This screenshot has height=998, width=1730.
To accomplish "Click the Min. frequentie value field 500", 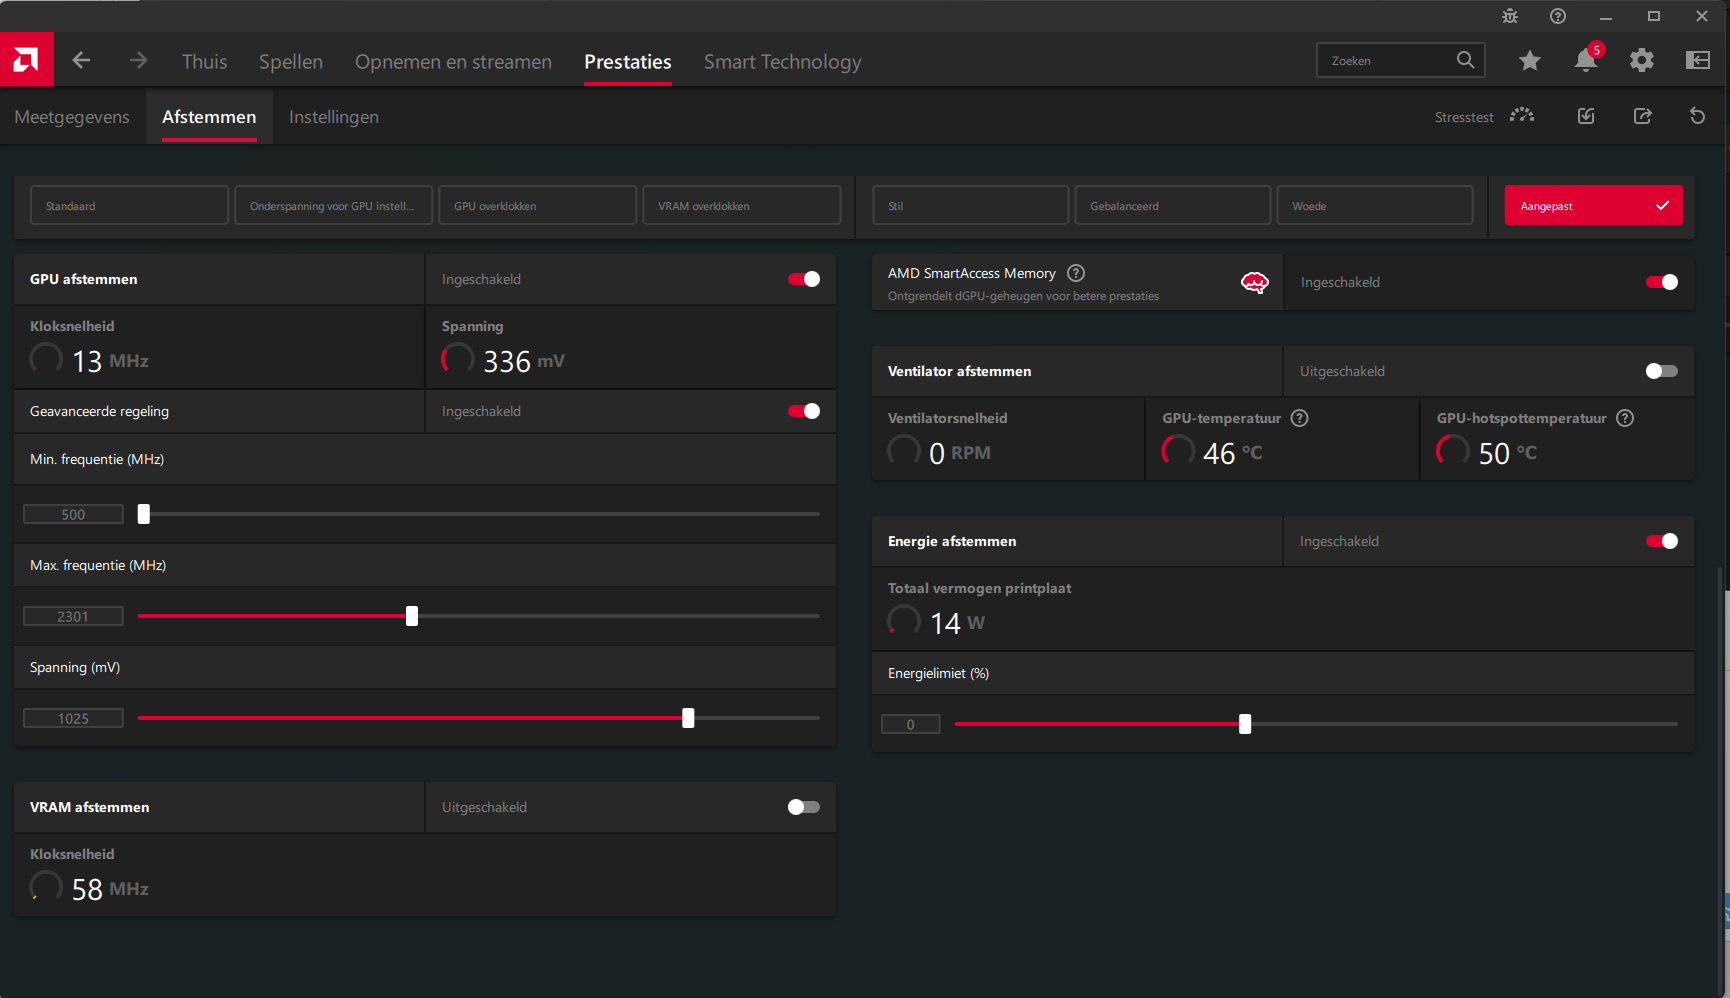I will 73,514.
